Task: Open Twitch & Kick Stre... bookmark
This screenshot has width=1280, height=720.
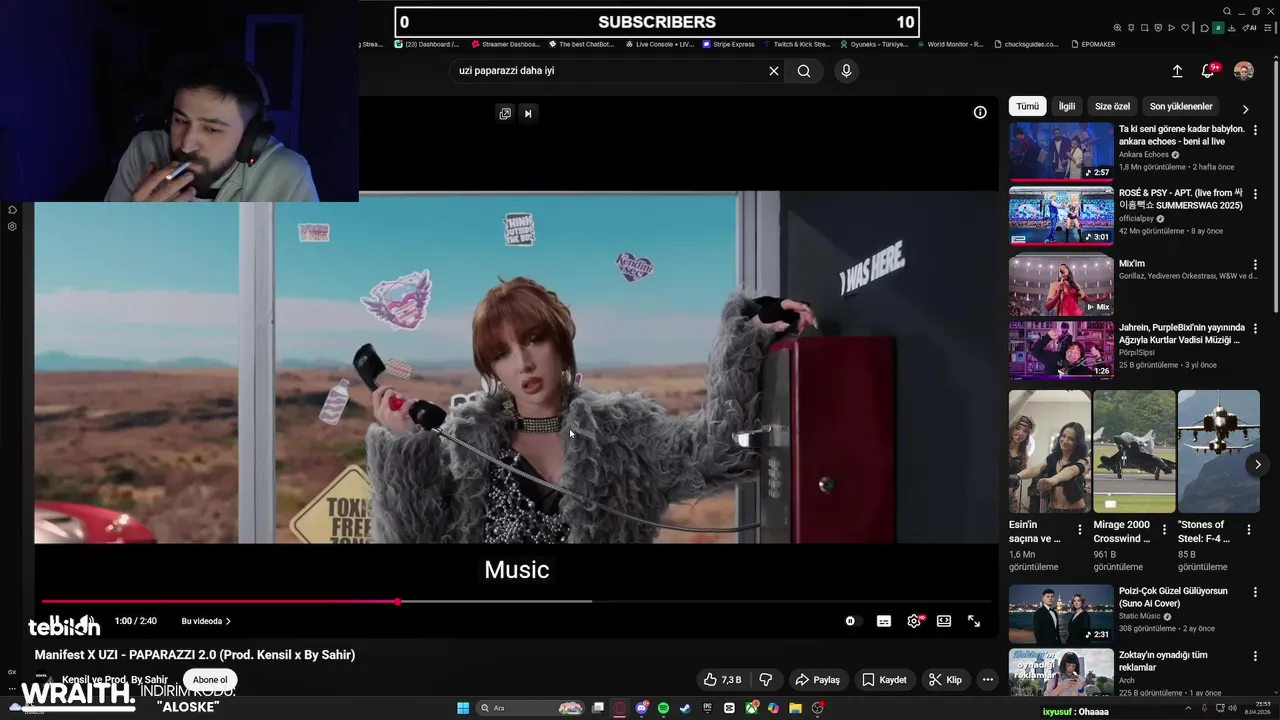Action: tap(796, 44)
